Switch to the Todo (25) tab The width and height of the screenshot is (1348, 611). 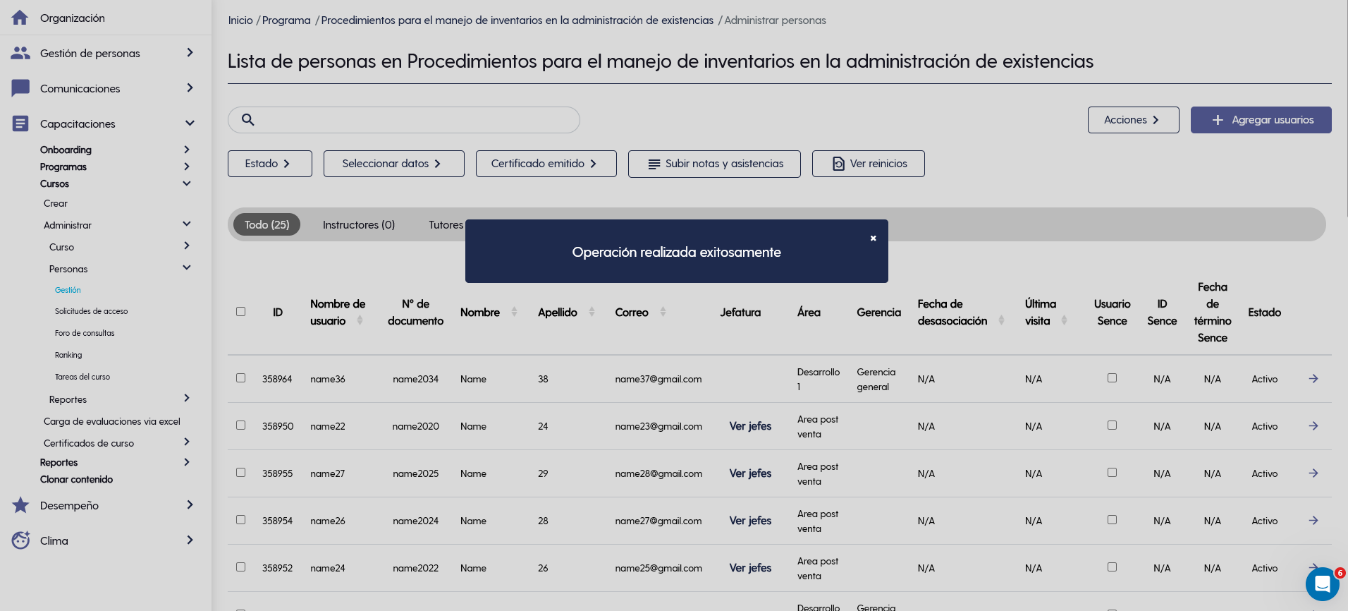point(267,225)
